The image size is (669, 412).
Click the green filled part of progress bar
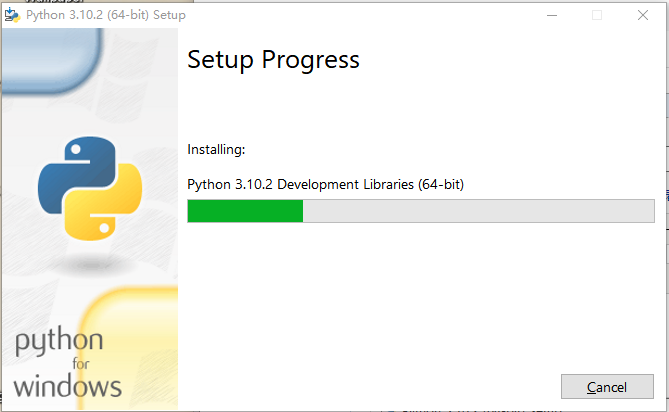245,210
